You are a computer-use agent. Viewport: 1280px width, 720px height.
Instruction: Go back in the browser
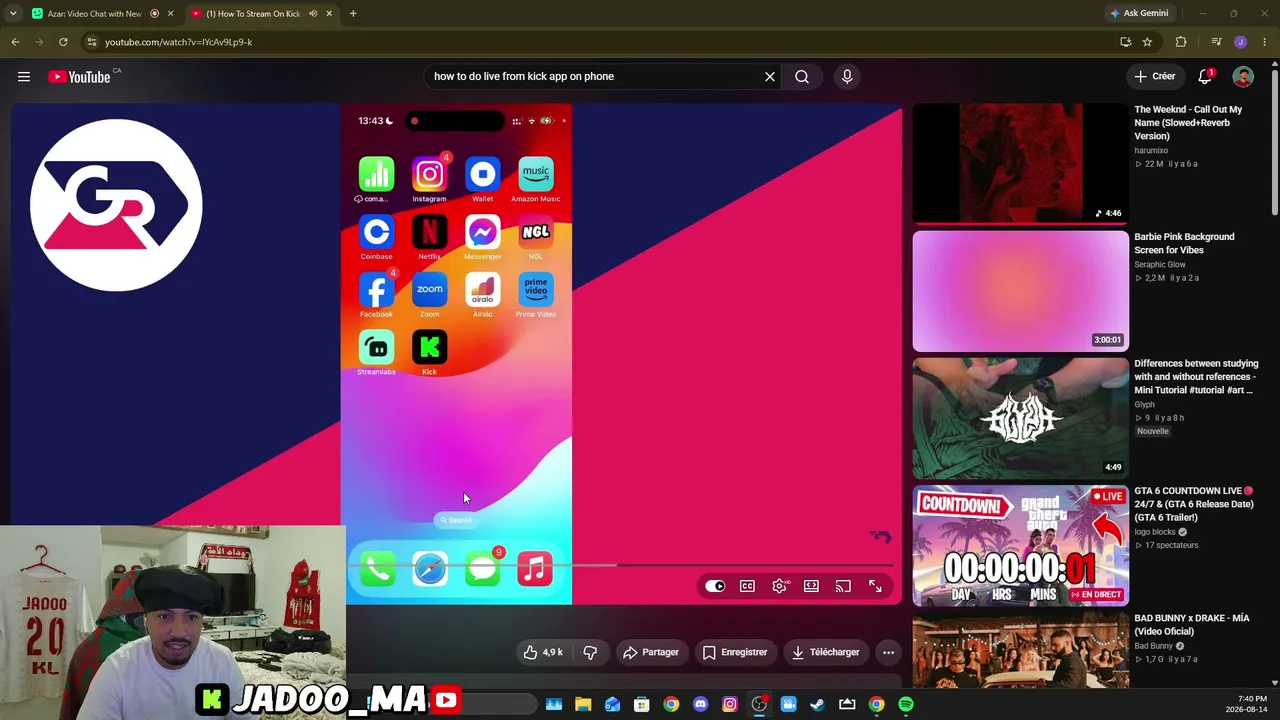point(15,42)
